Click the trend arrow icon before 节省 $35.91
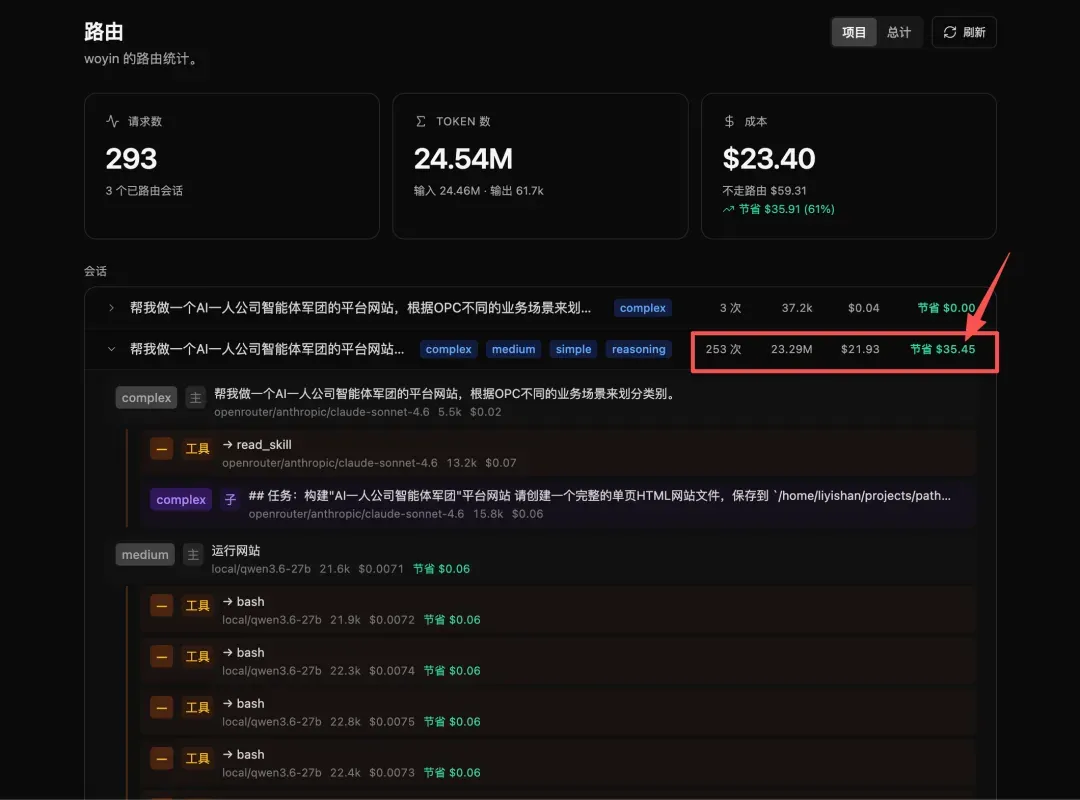1080x800 pixels. (728, 209)
